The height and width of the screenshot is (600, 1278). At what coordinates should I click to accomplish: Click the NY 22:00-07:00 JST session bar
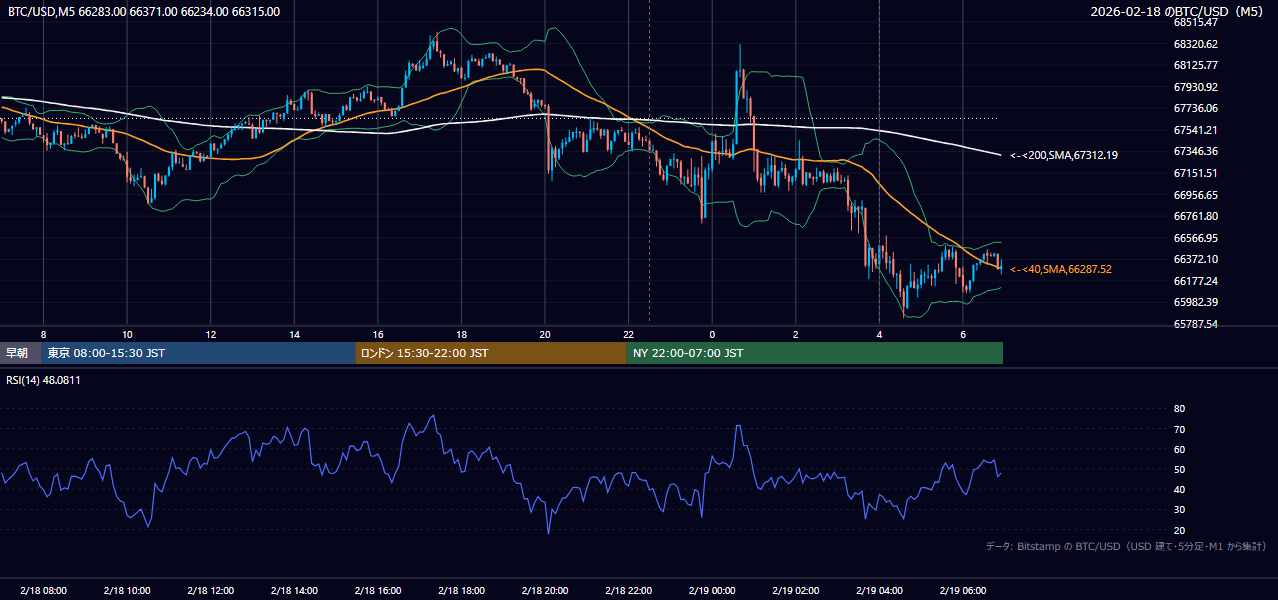tap(815, 353)
